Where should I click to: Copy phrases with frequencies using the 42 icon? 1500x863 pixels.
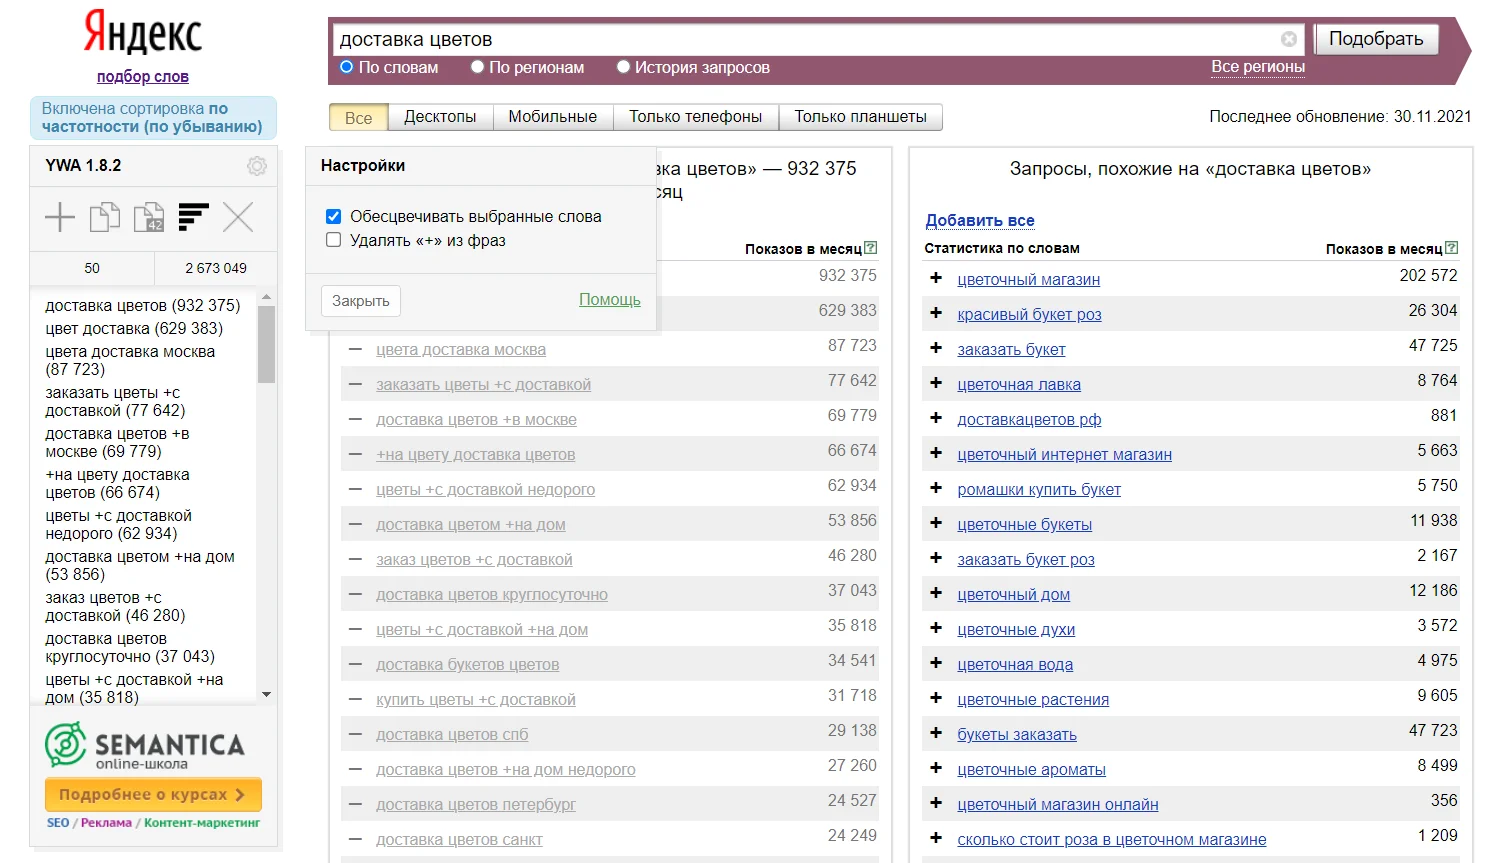[x=149, y=217]
